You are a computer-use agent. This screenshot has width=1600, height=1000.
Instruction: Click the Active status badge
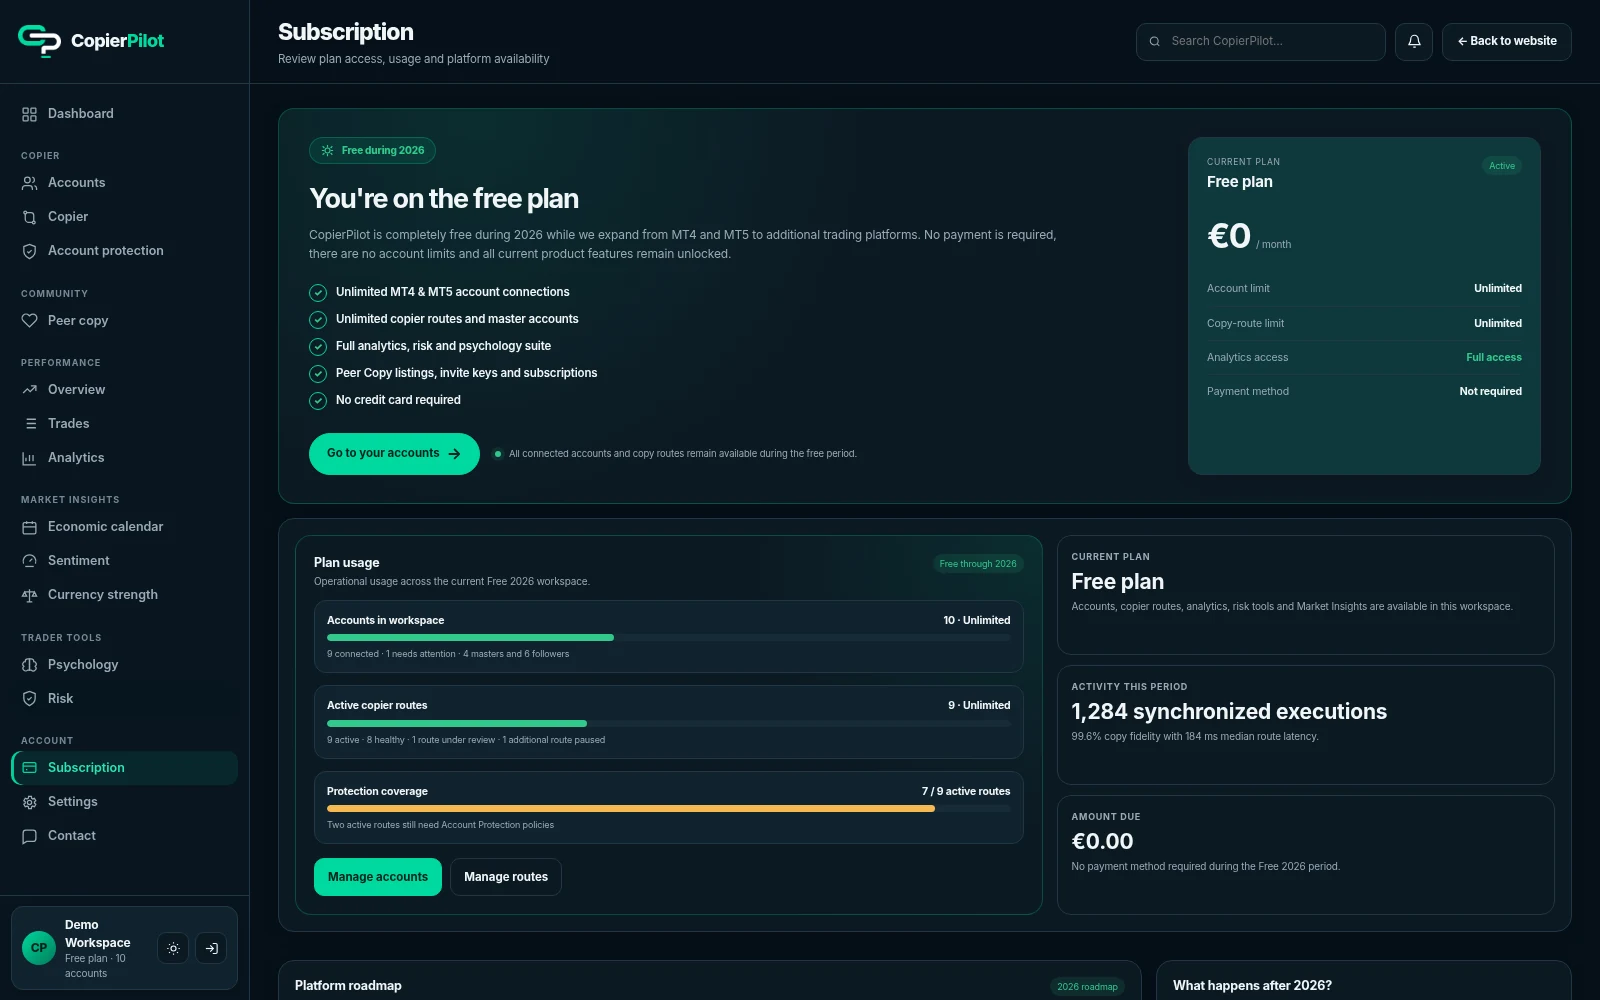[1502, 166]
